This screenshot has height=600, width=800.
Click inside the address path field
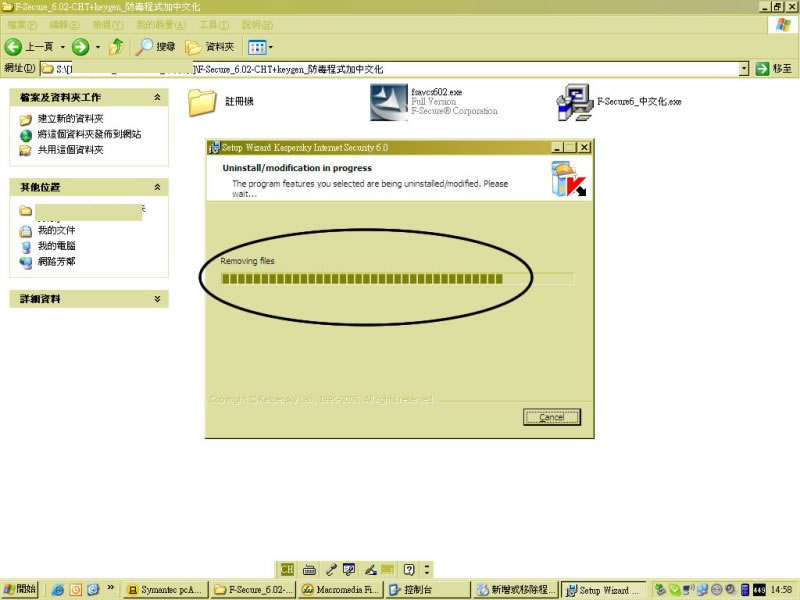[x=392, y=69]
